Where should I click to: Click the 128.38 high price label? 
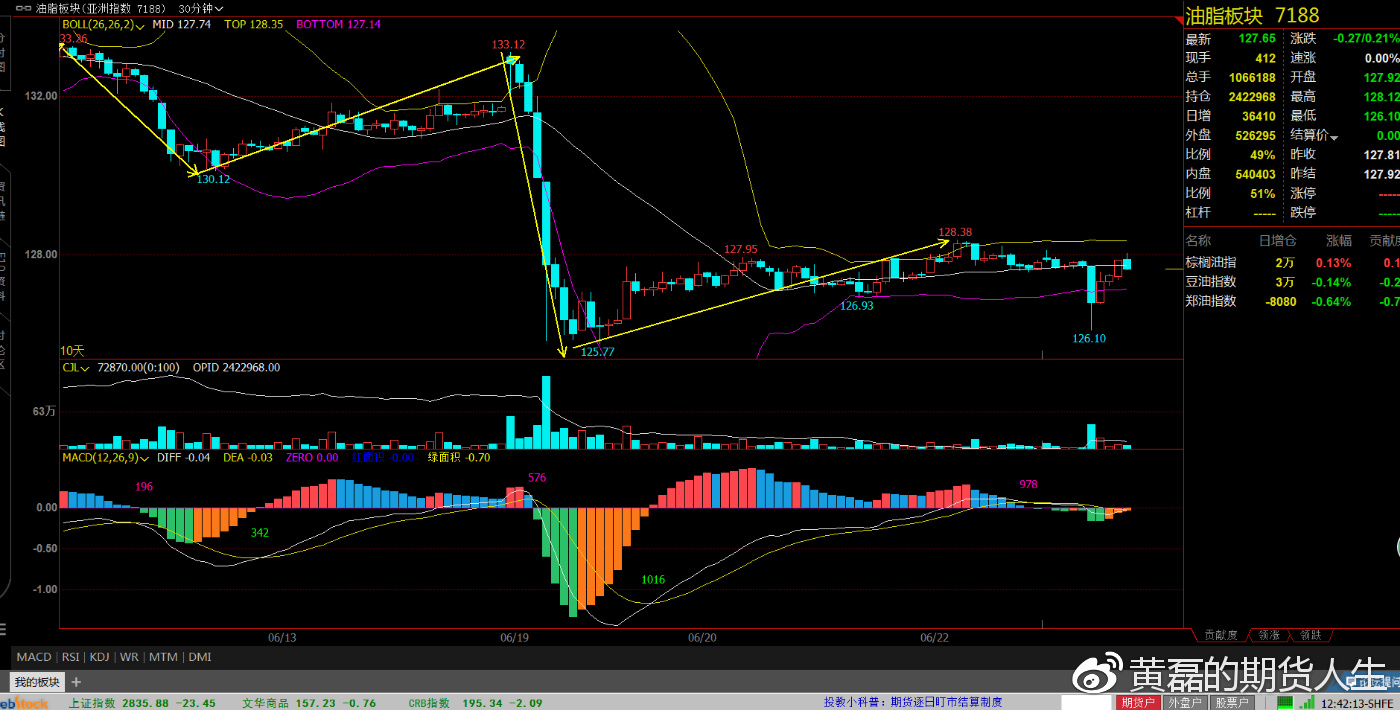pyautogui.click(x=955, y=232)
